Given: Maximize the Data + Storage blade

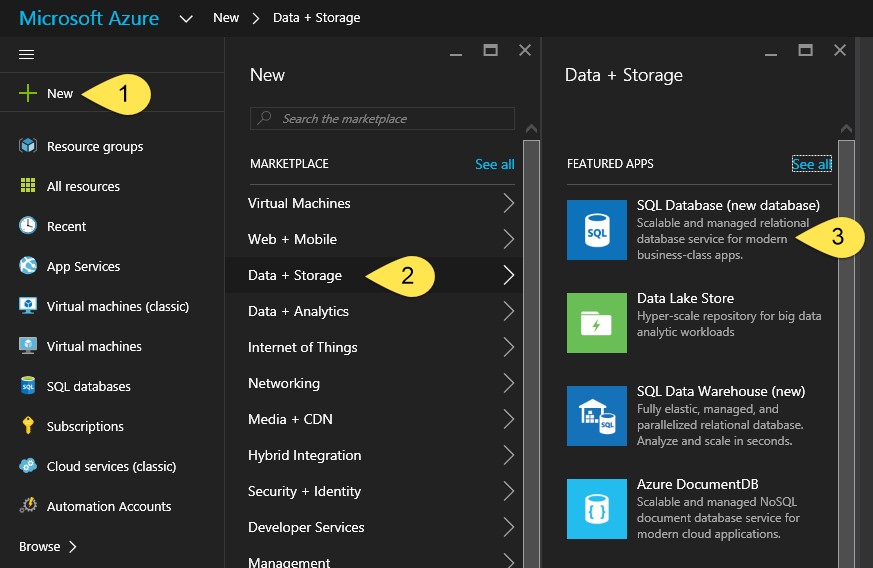Looking at the screenshot, I should coord(806,50).
